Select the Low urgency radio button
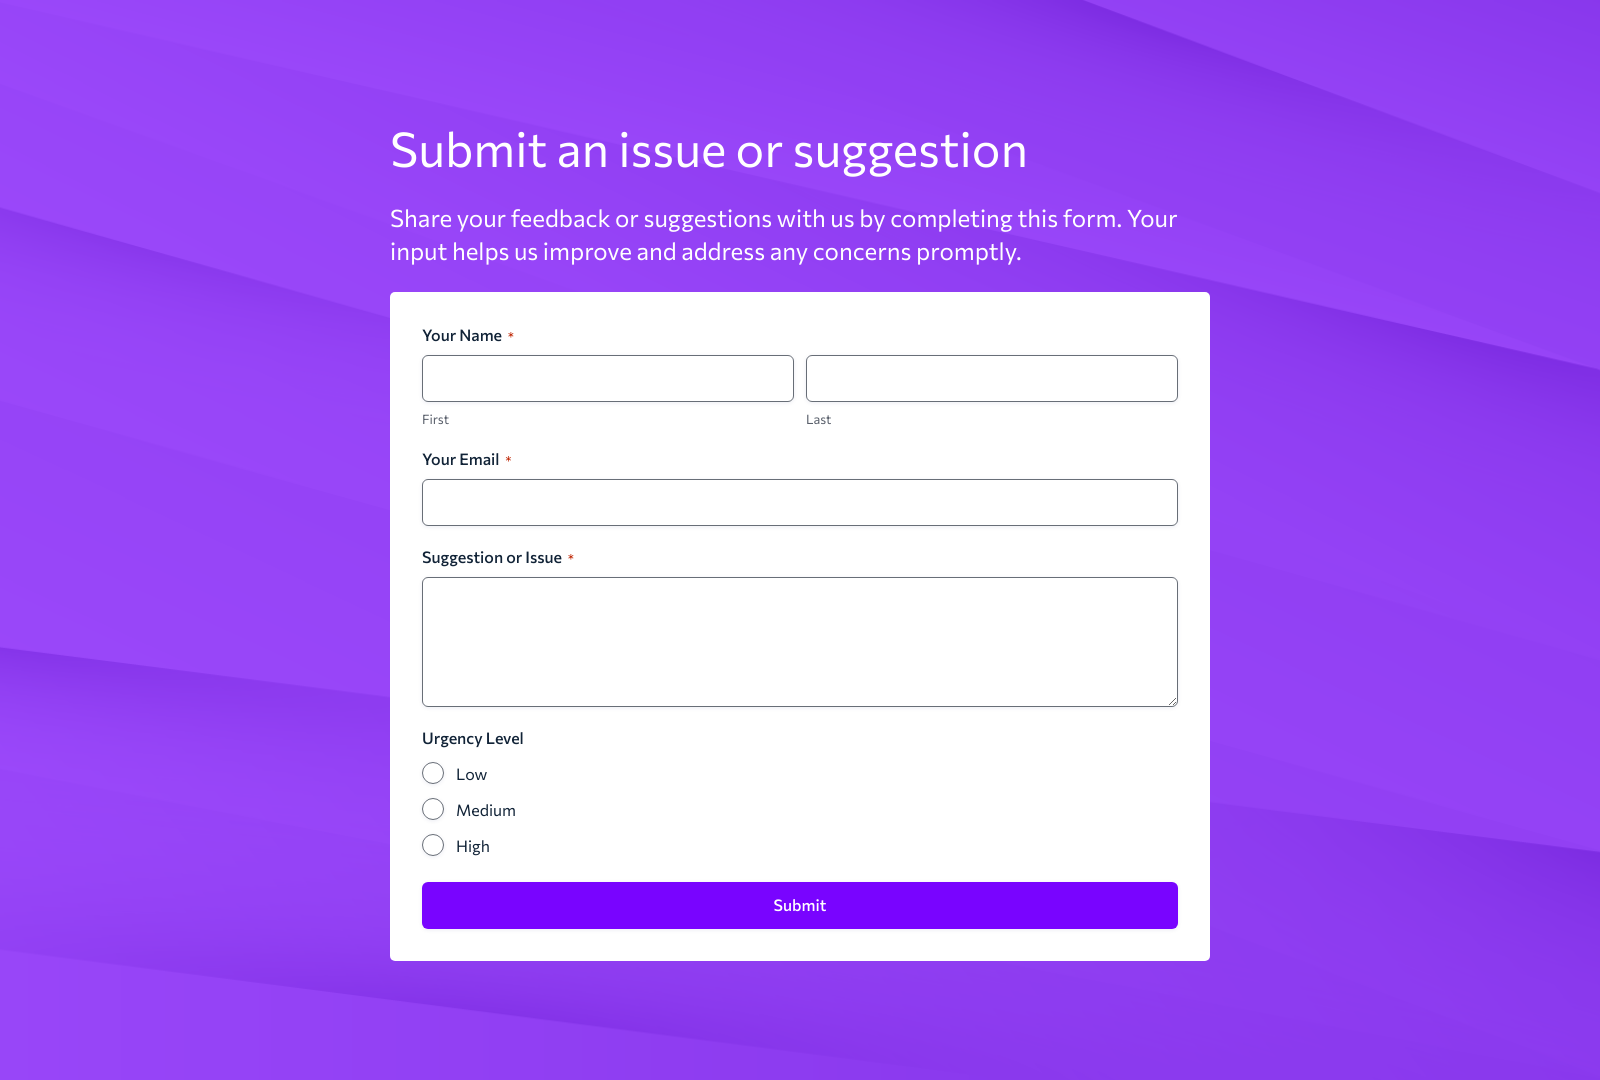The height and width of the screenshot is (1080, 1600). [x=433, y=773]
